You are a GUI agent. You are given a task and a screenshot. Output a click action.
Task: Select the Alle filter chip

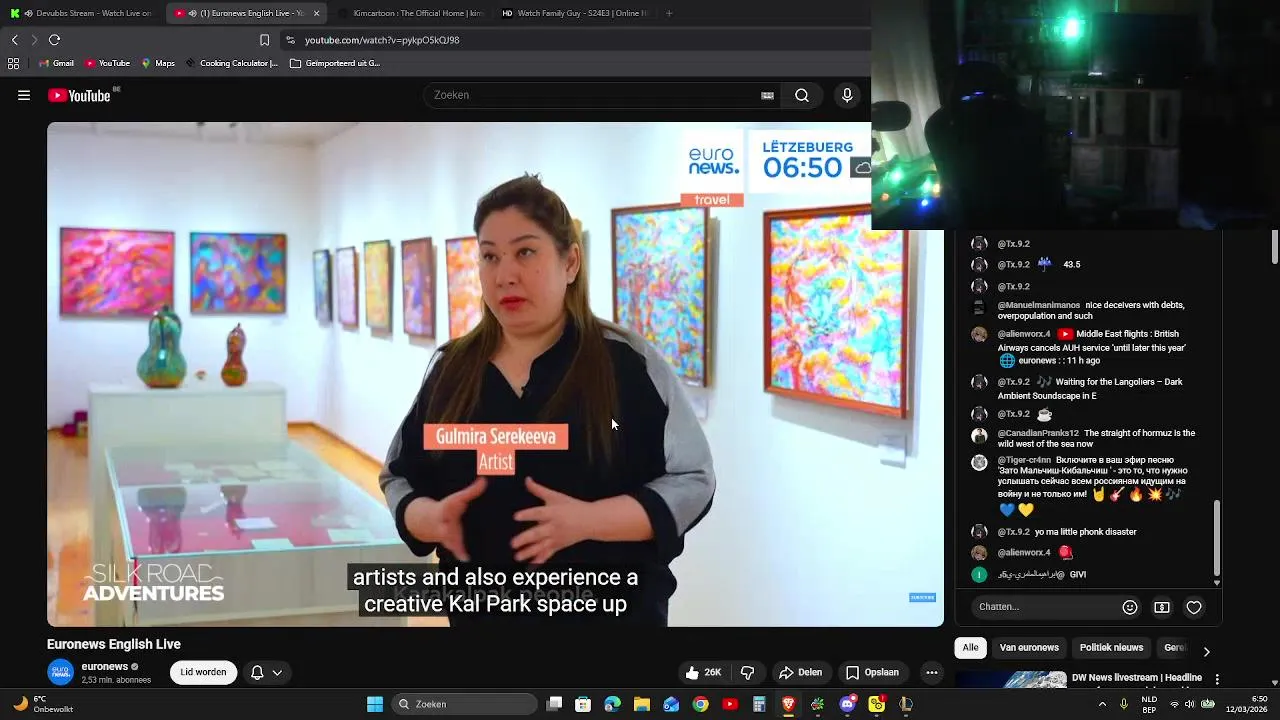tap(970, 648)
